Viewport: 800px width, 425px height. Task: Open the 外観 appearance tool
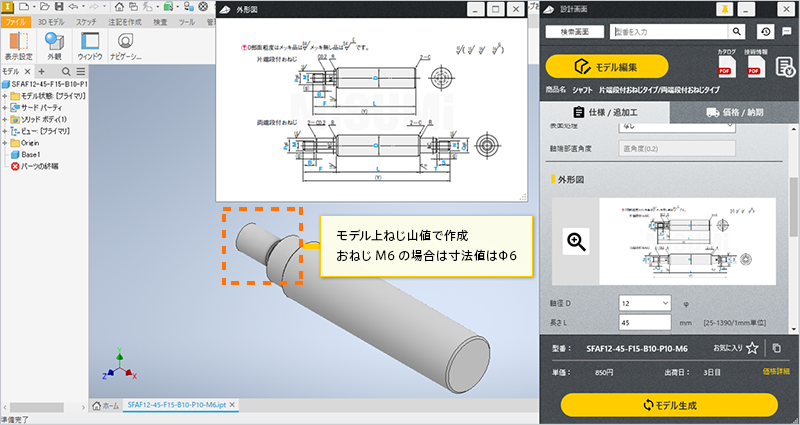pos(54,43)
